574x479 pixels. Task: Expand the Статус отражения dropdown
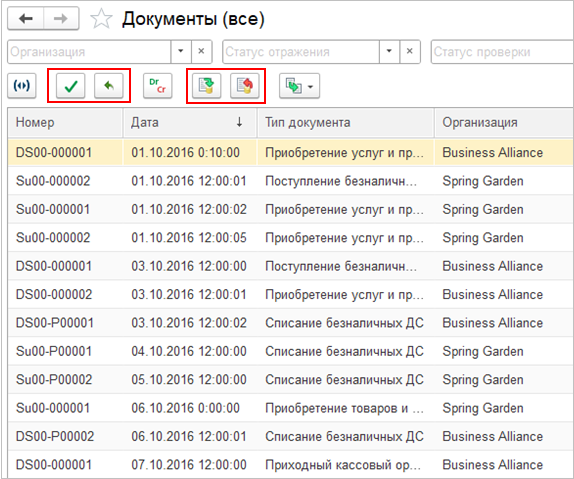coord(390,52)
